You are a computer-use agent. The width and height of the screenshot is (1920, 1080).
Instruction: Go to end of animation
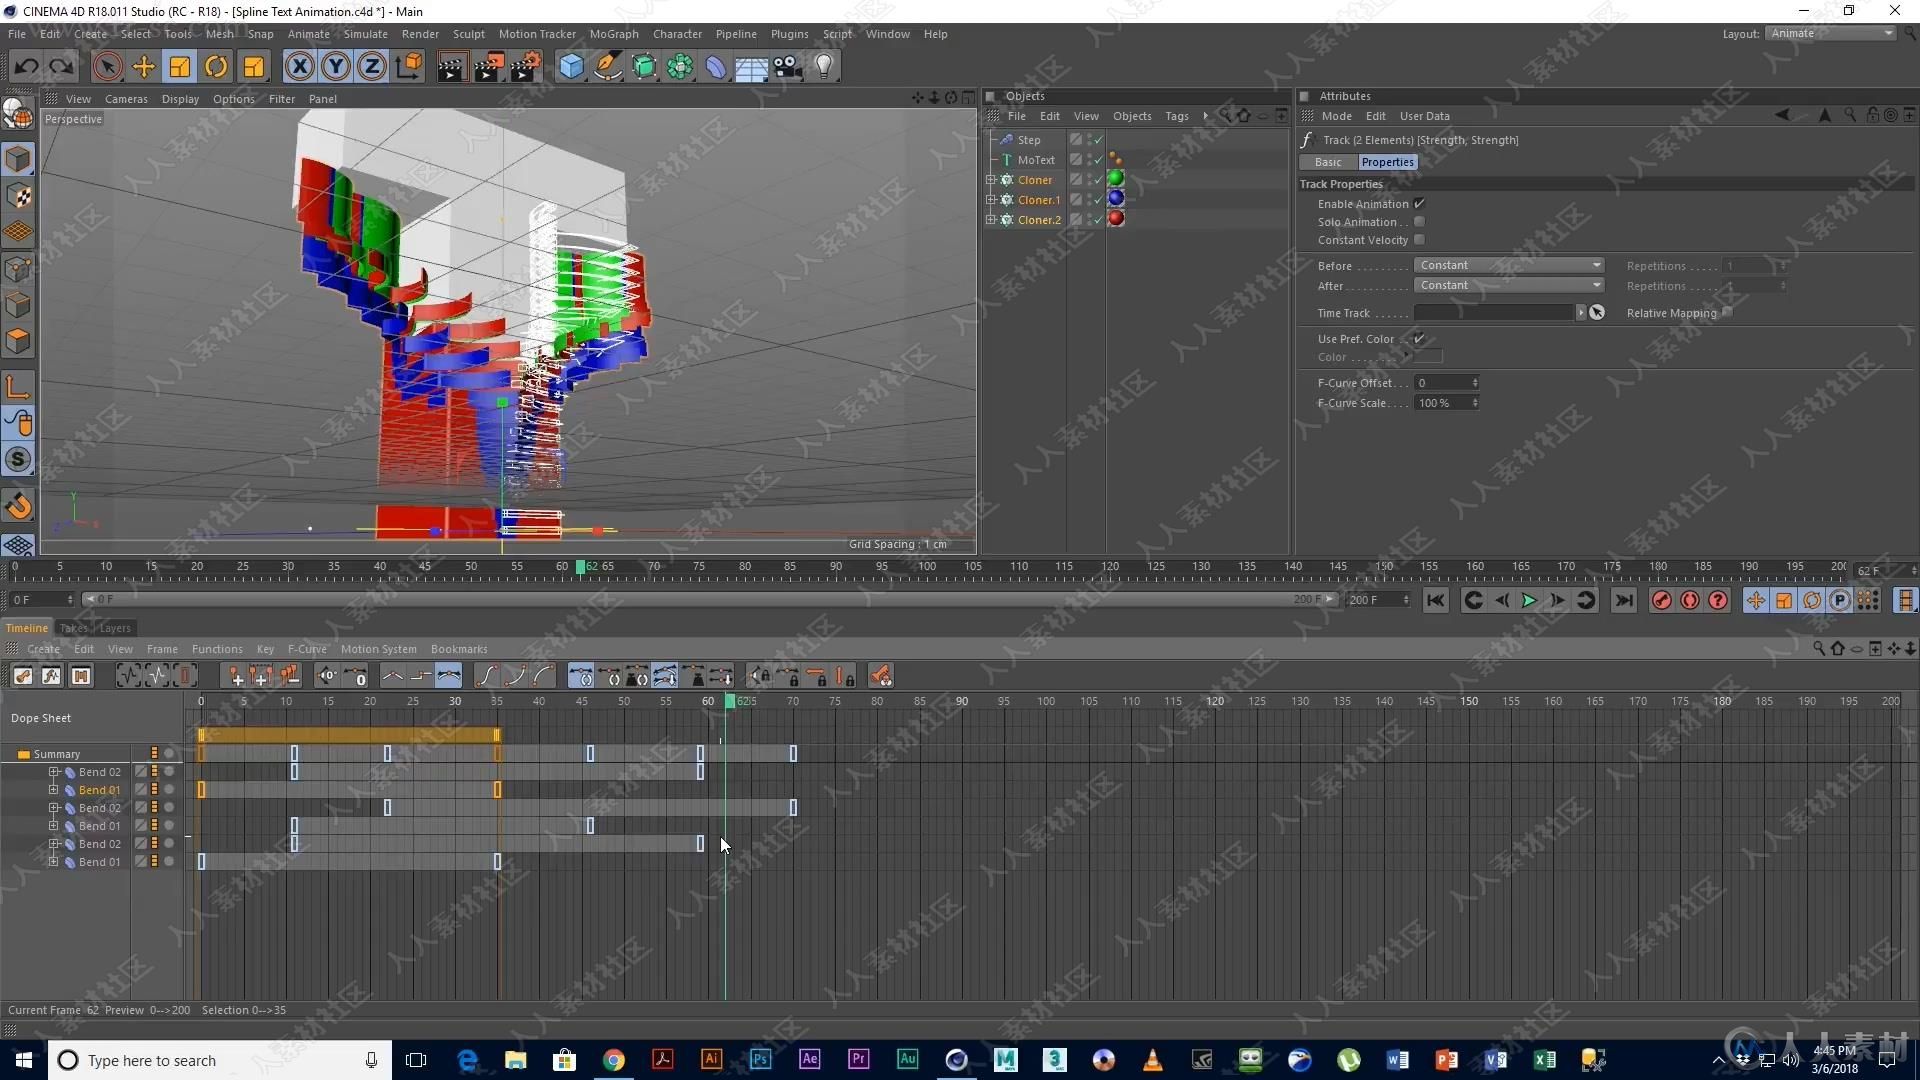tap(1624, 600)
